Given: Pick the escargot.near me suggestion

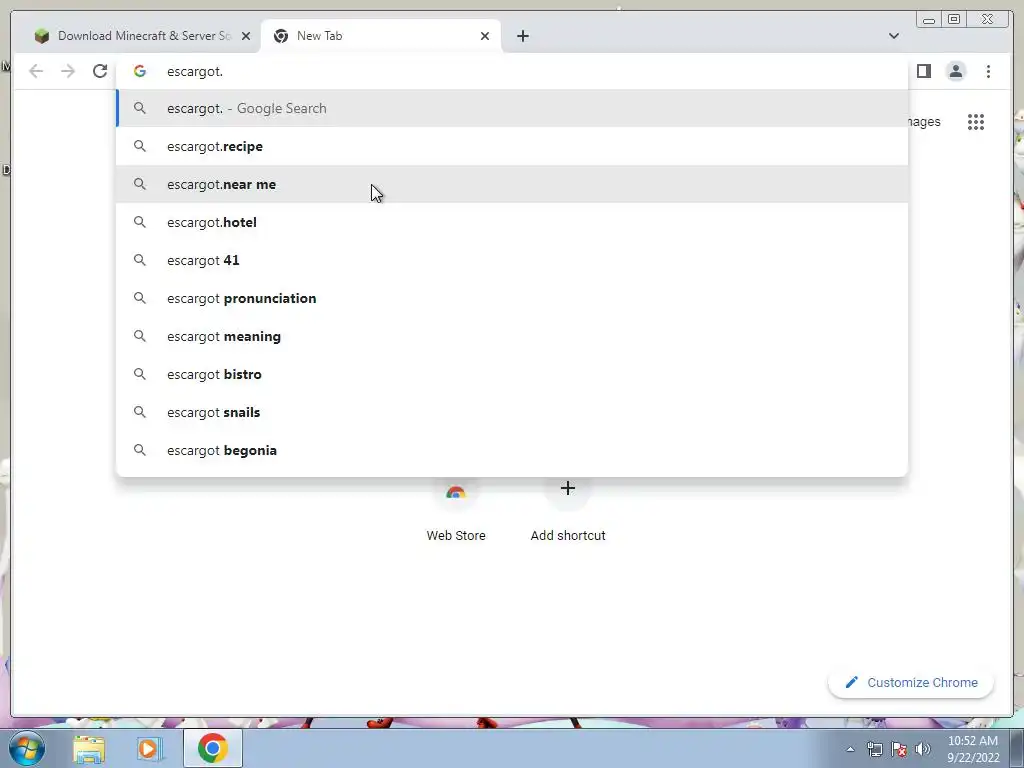Looking at the screenshot, I should tap(512, 184).
